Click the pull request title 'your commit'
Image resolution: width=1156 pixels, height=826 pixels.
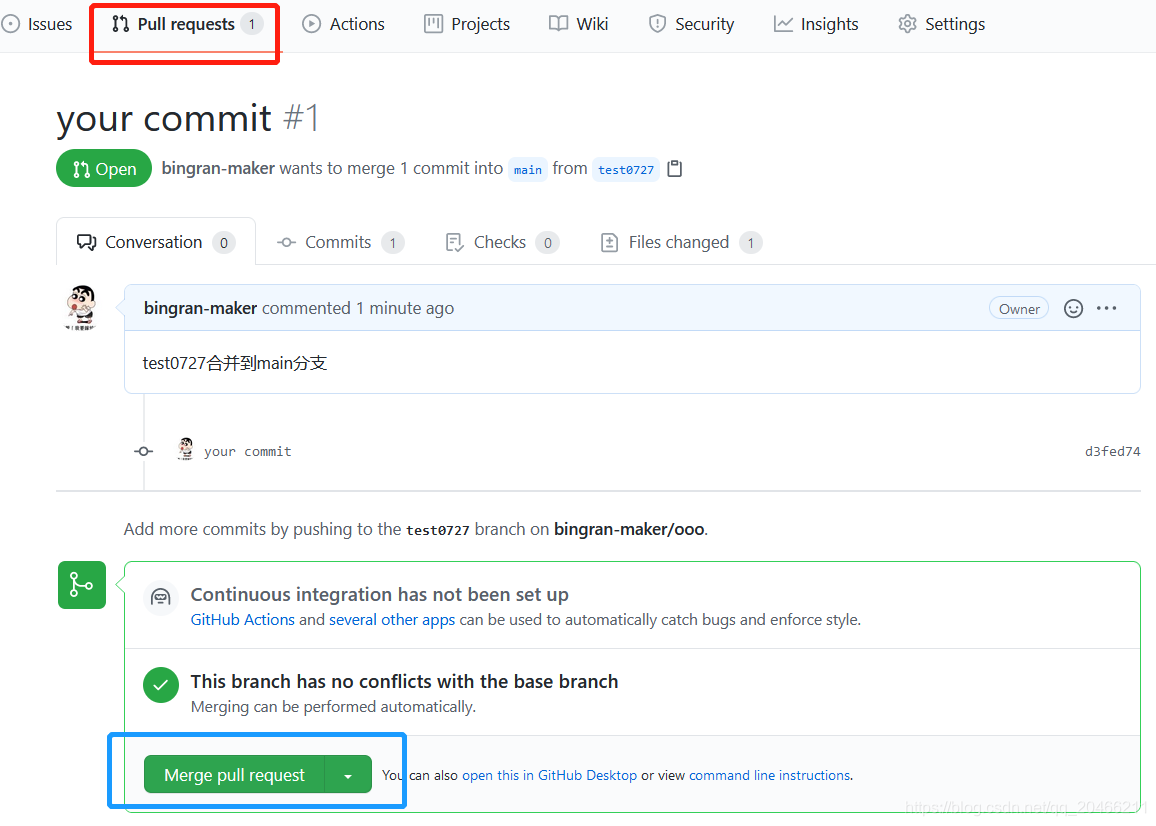pyautogui.click(x=164, y=118)
